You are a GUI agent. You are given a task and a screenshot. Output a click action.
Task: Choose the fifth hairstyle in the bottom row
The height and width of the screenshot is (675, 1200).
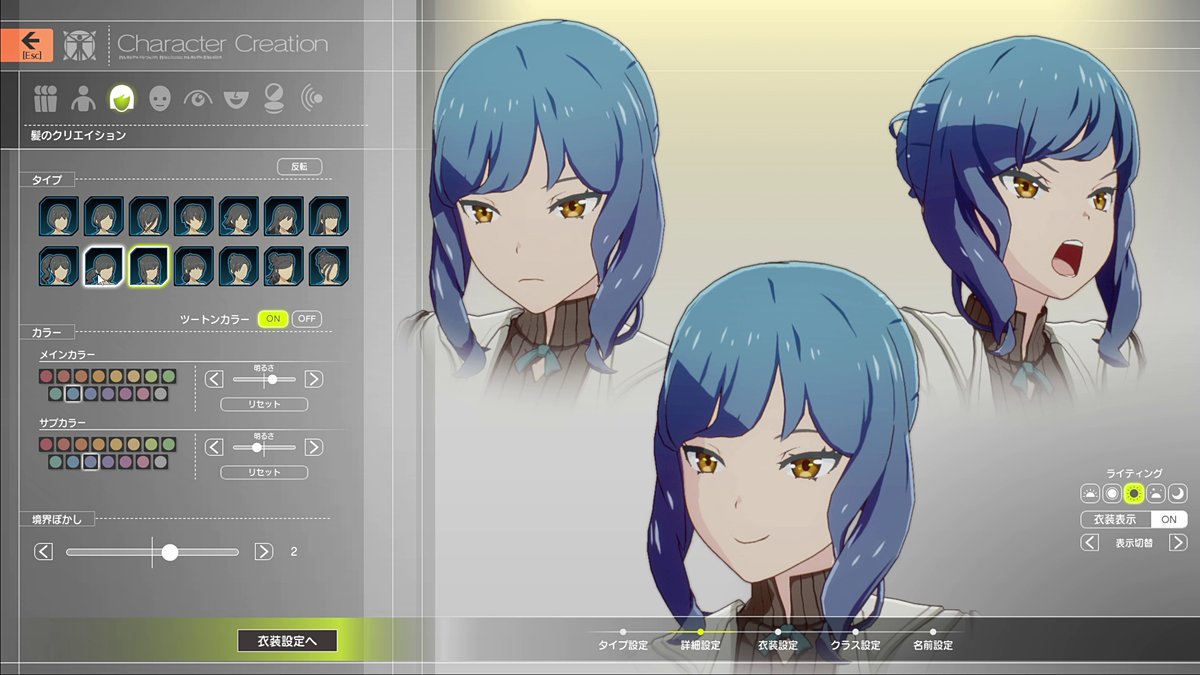239,267
